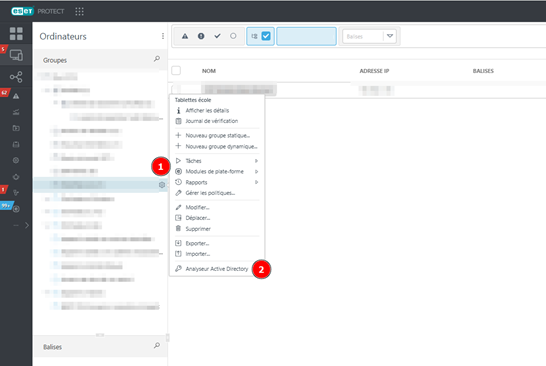
Task: Open the Dashboard grid icon in sidebar
Action: tap(16, 34)
